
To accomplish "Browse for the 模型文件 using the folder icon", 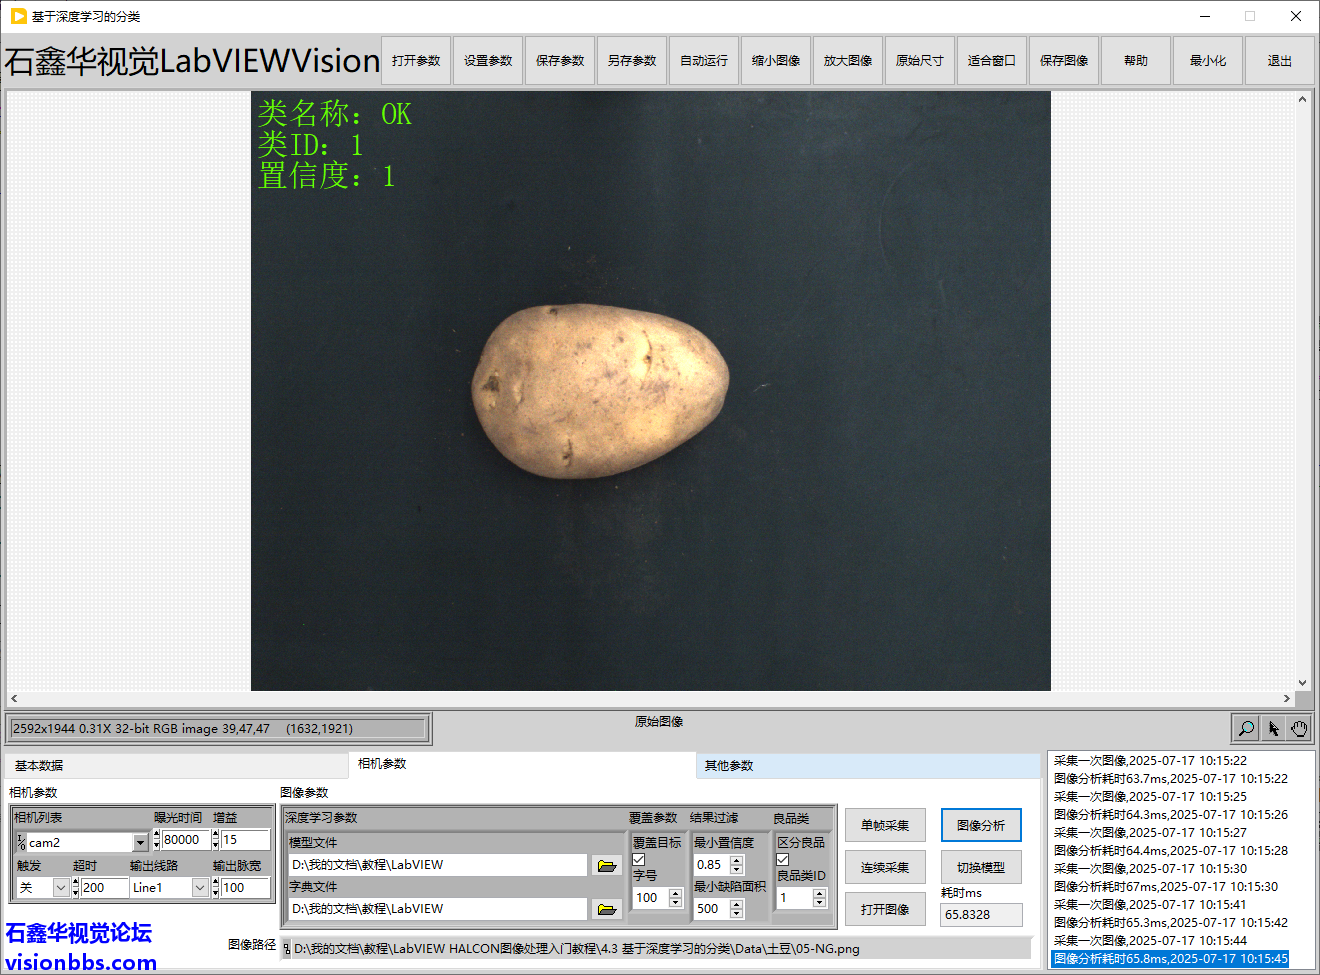I will pos(606,865).
